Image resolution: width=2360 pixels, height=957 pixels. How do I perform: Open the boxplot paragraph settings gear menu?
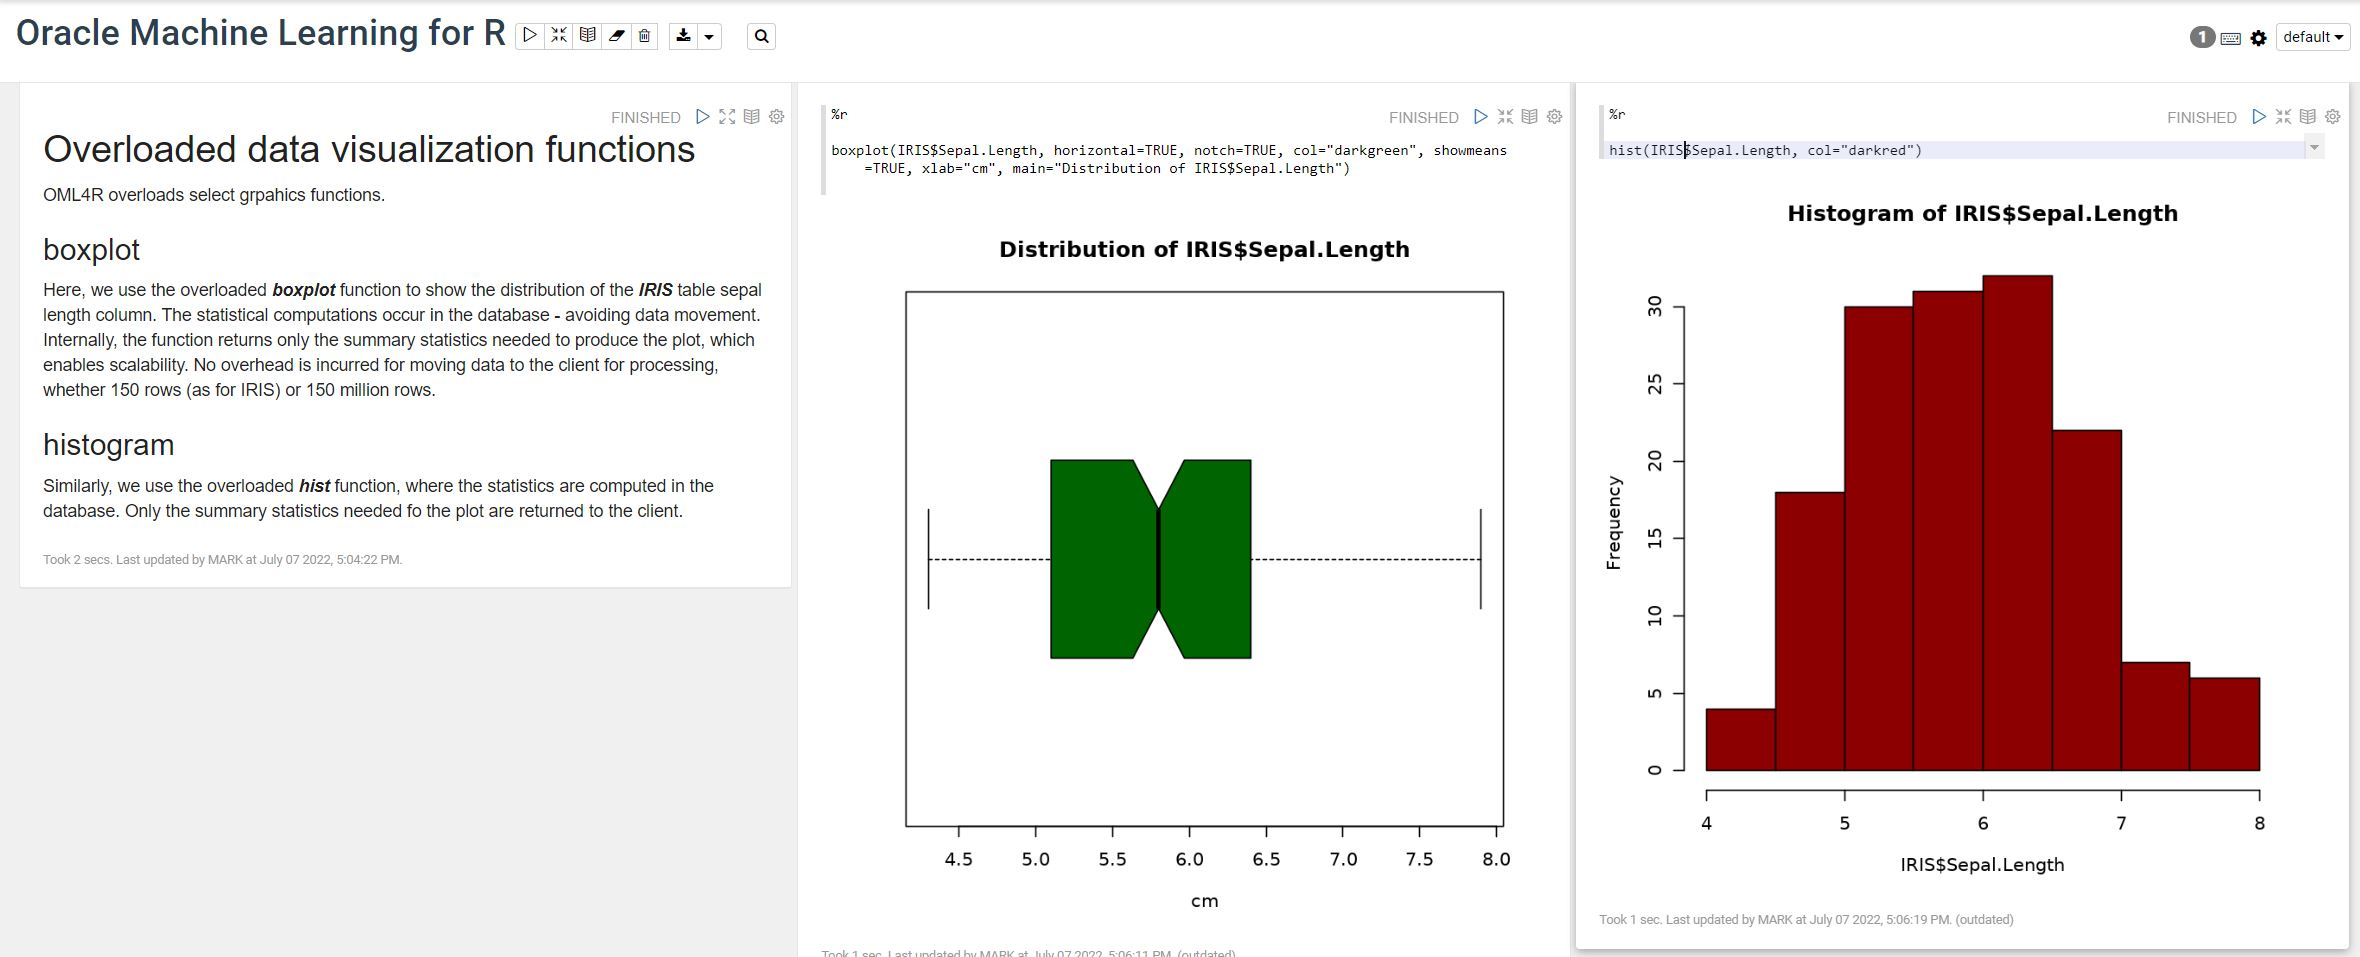(1554, 117)
